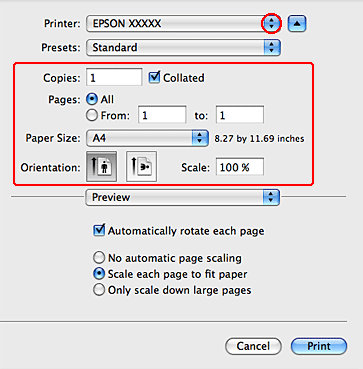Select the From pages radio button
The width and height of the screenshot is (363, 369).
click(x=91, y=116)
